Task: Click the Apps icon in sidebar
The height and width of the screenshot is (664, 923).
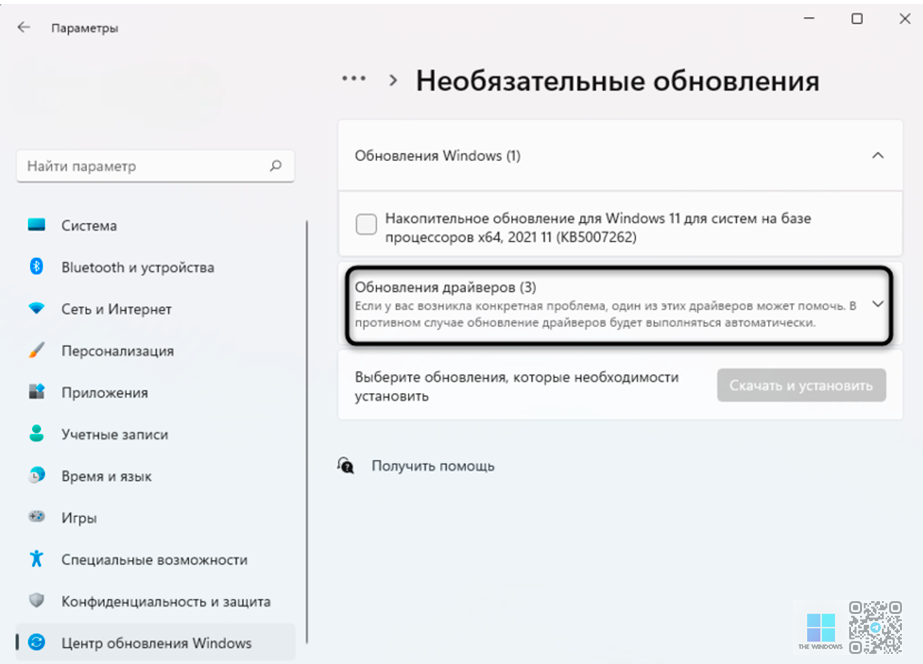Action: (36, 391)
